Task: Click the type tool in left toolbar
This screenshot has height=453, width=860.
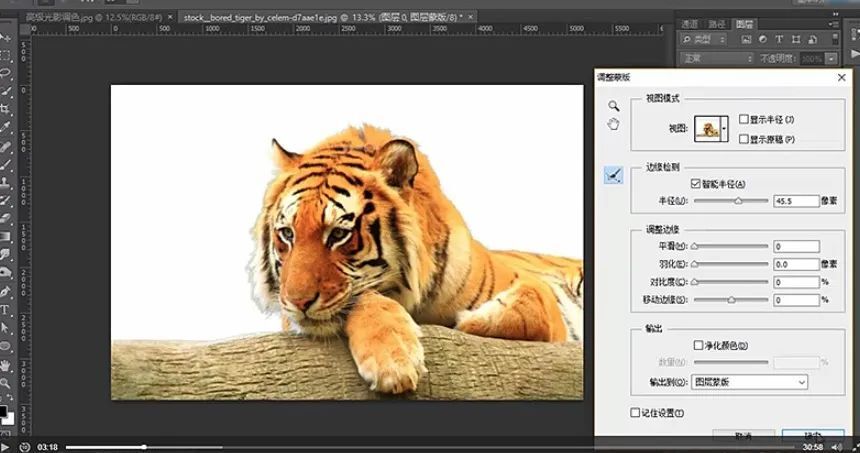Action: click(6, 310)
